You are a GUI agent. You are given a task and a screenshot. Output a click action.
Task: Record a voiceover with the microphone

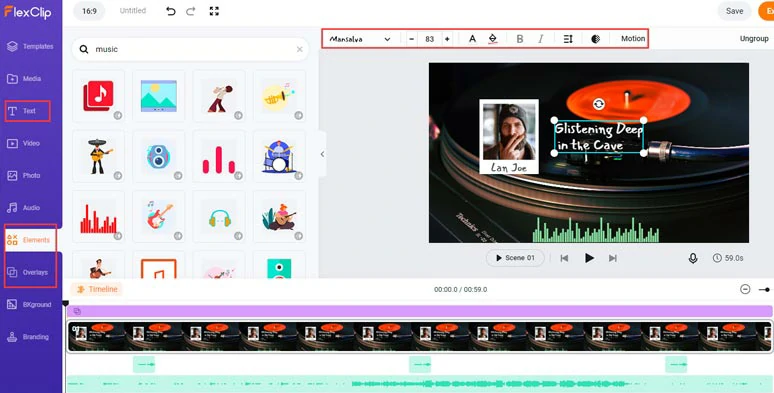(x=693, y=258)
